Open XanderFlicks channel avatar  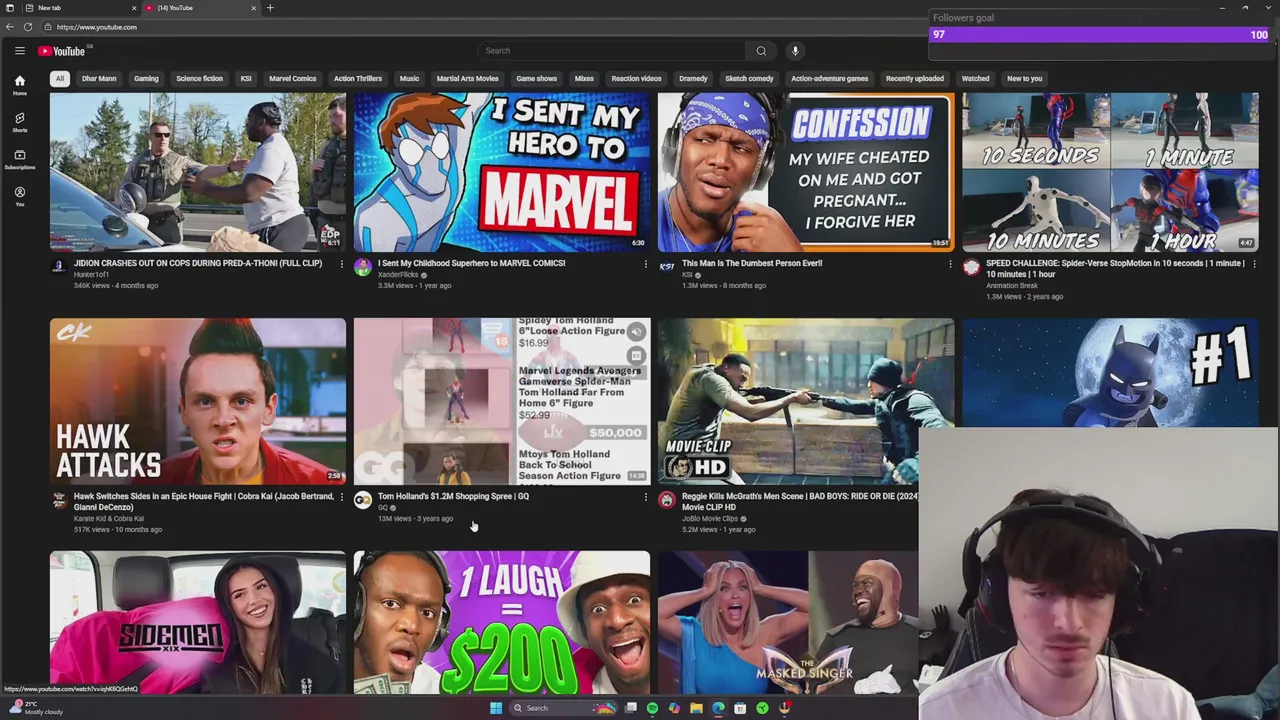pos(363,267)
